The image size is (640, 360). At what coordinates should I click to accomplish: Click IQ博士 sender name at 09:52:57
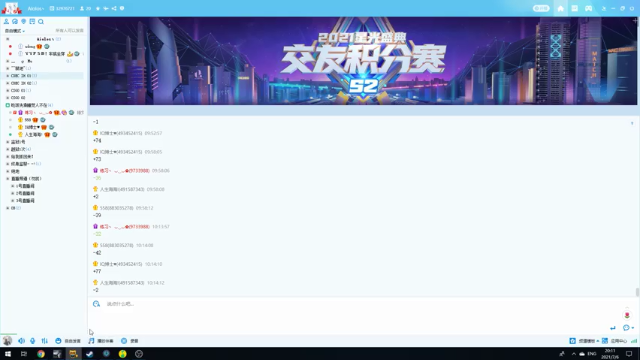(x=121, y=133)
